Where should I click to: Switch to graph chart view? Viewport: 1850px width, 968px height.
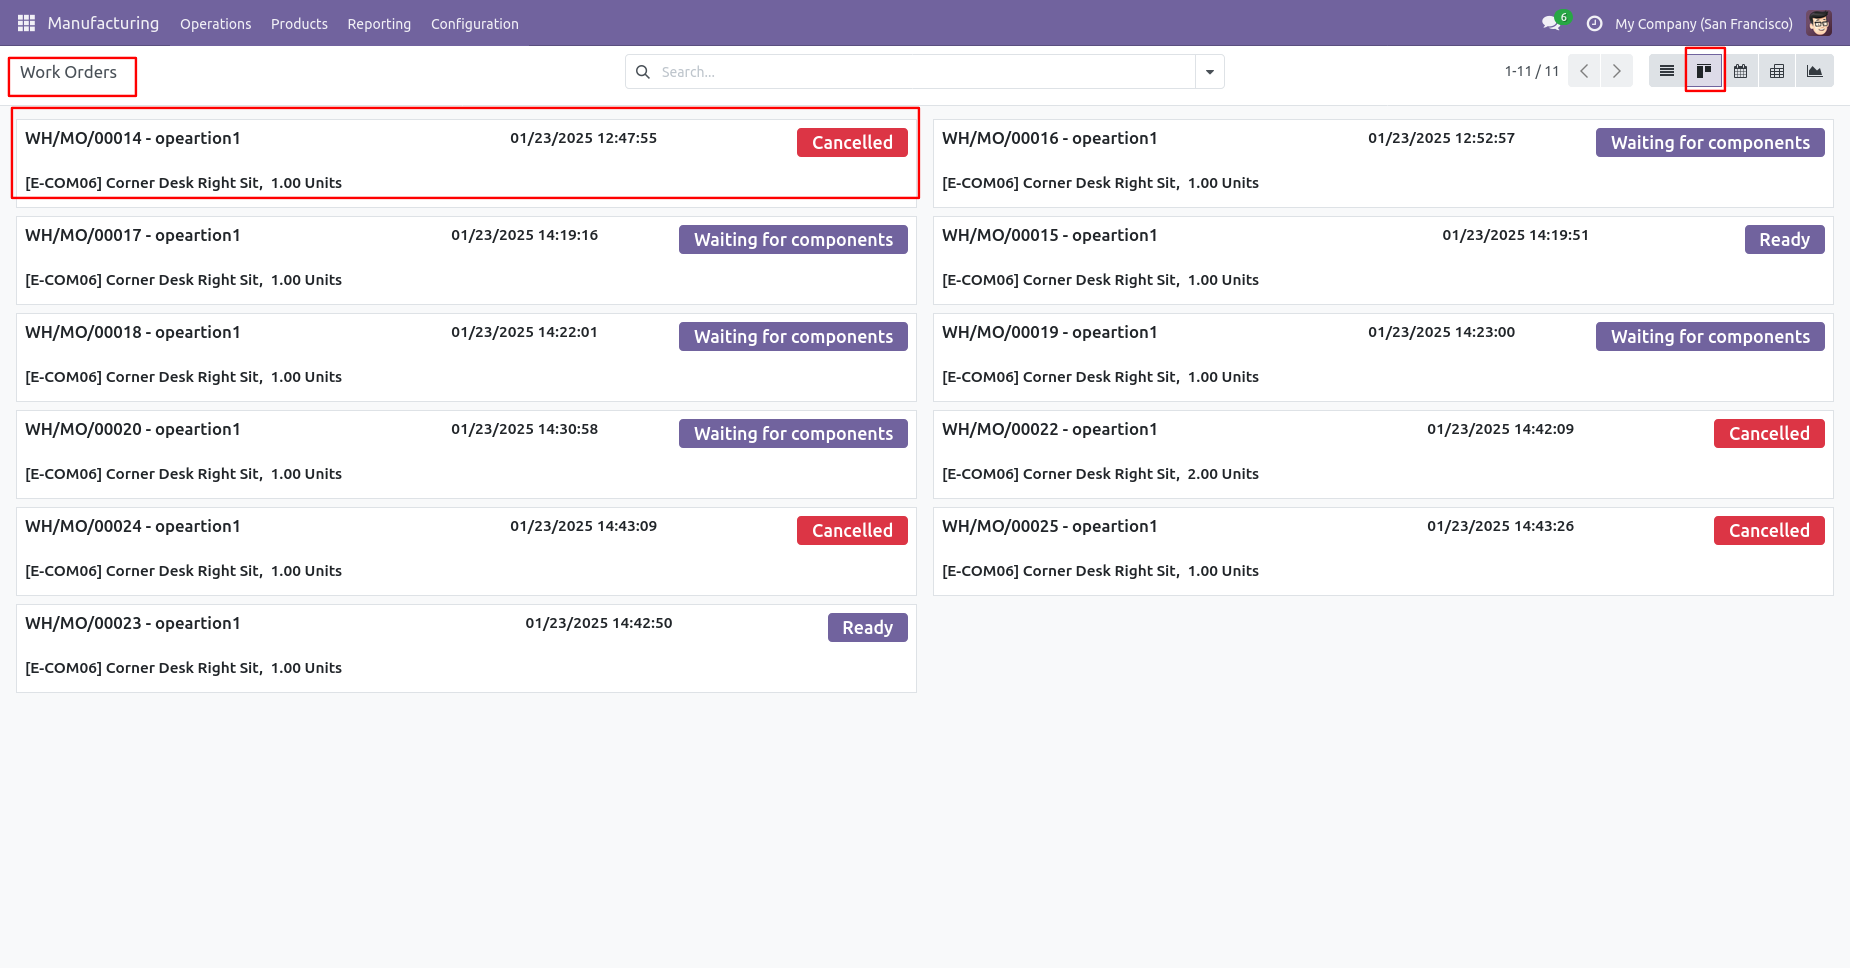tap(1814, 71)
